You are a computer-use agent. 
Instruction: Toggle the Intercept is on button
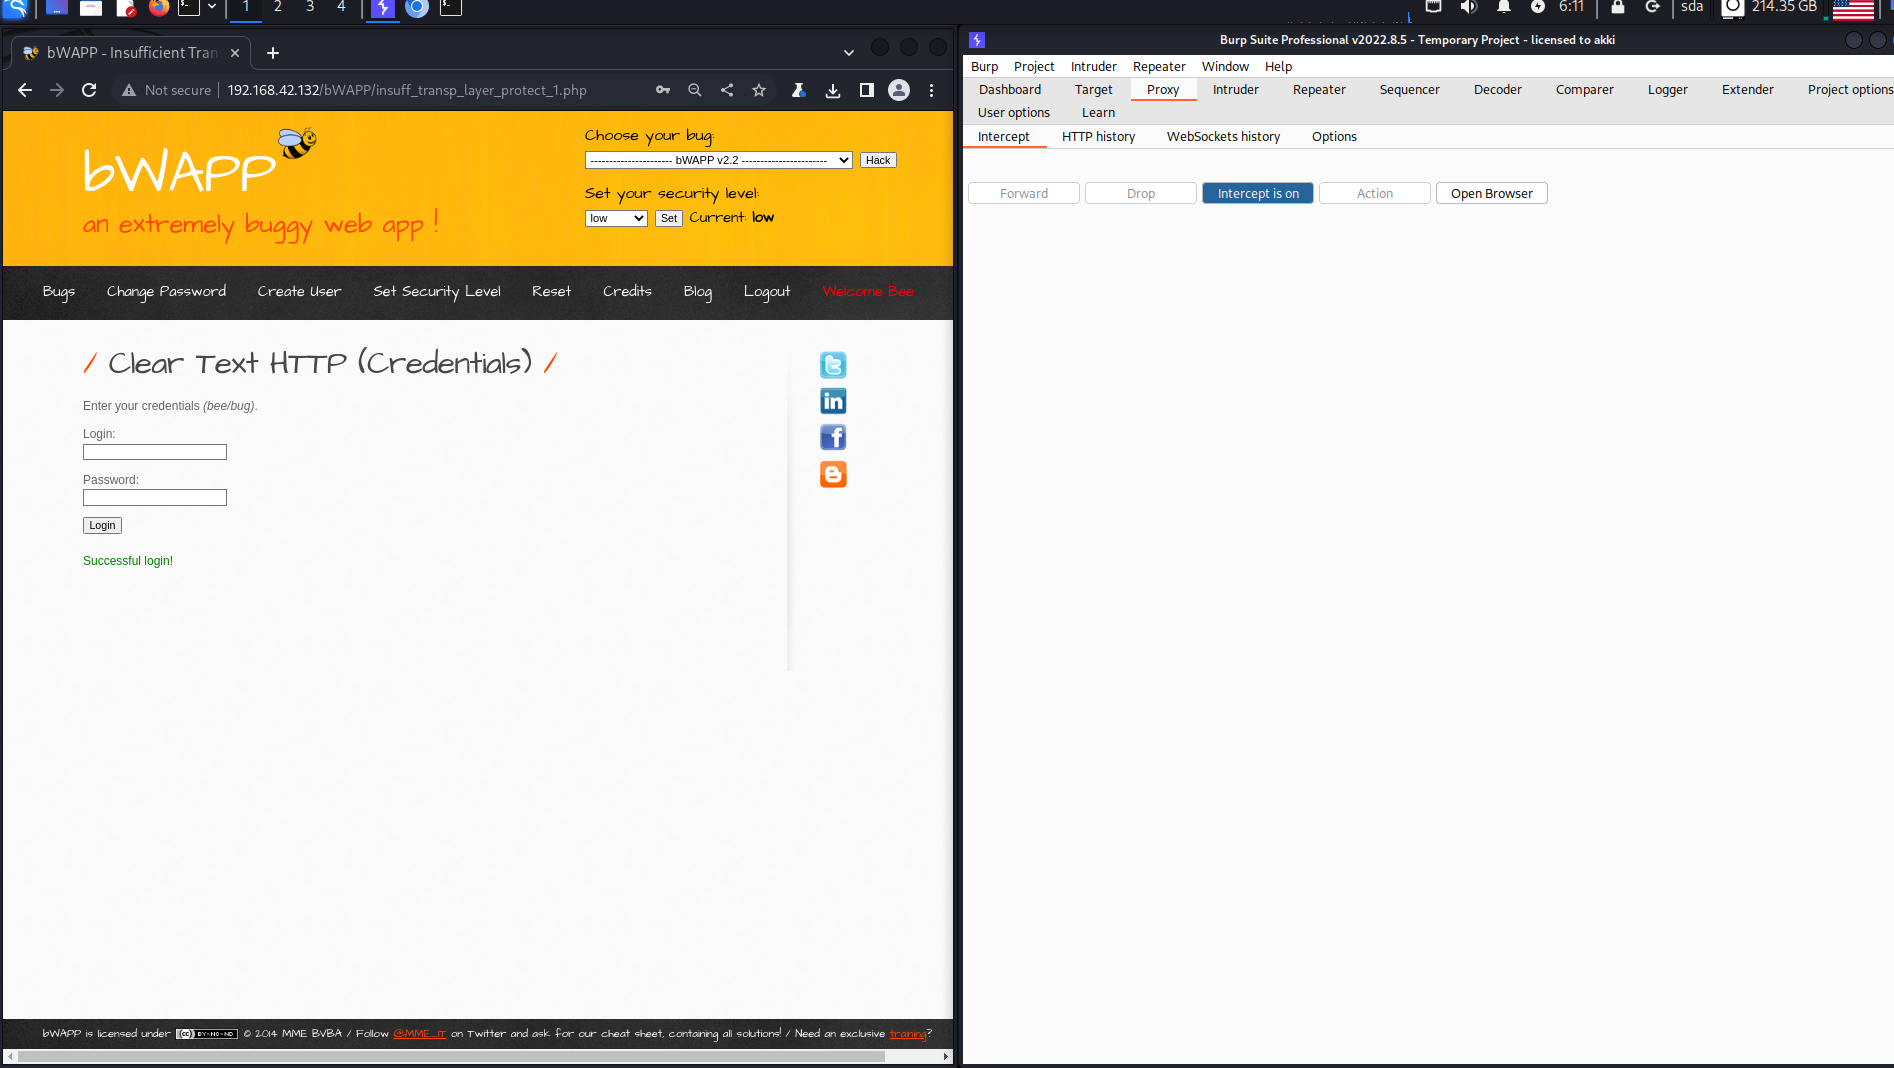pyautogui.click(x=1257, y=193)
